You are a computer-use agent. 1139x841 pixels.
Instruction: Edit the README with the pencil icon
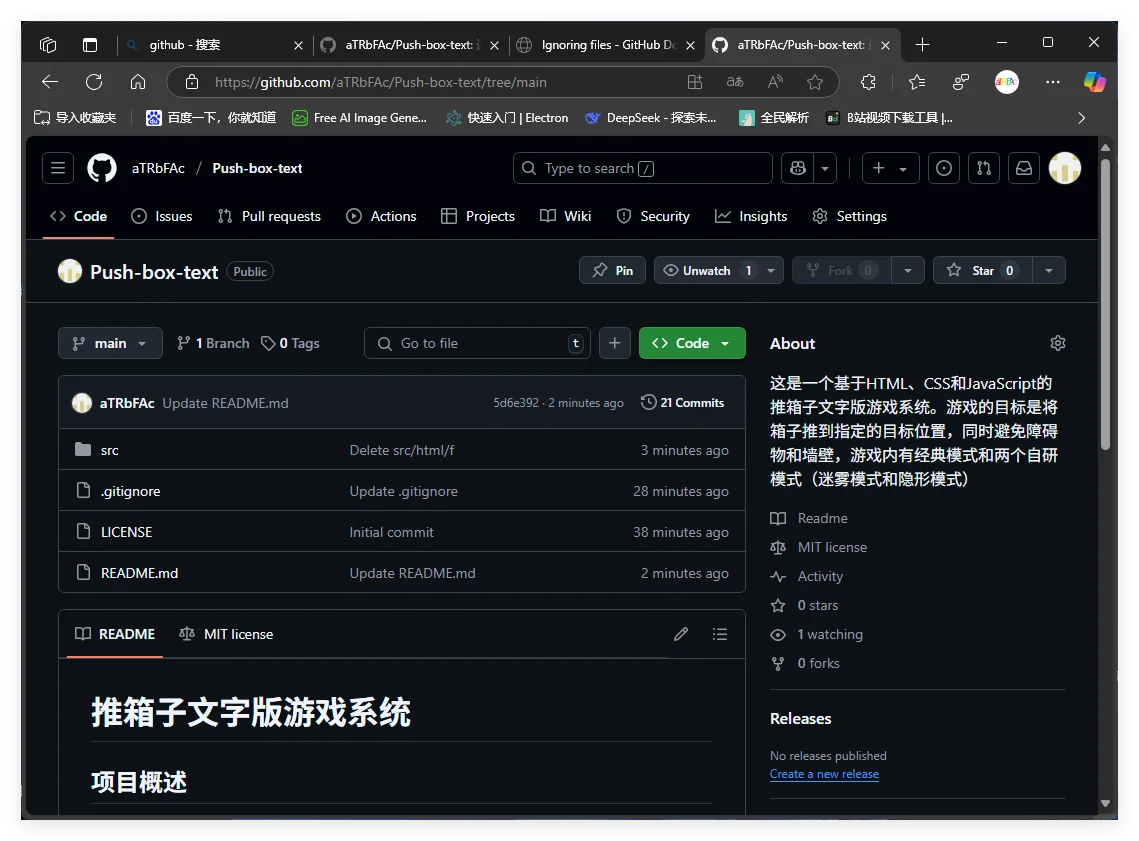coord(681,633)
